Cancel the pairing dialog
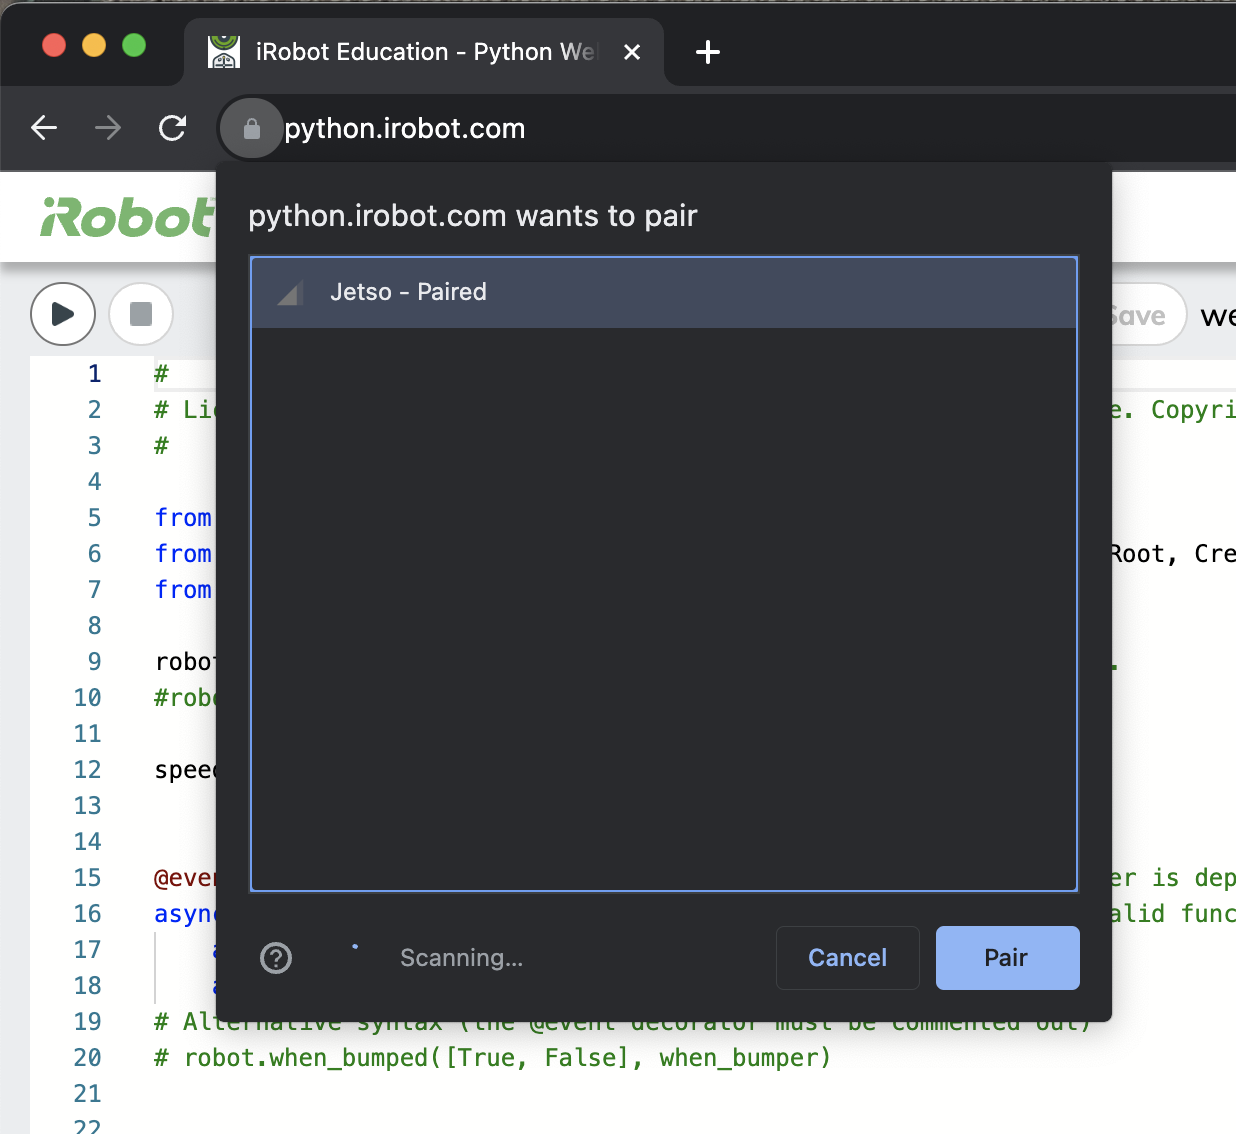 847,958
